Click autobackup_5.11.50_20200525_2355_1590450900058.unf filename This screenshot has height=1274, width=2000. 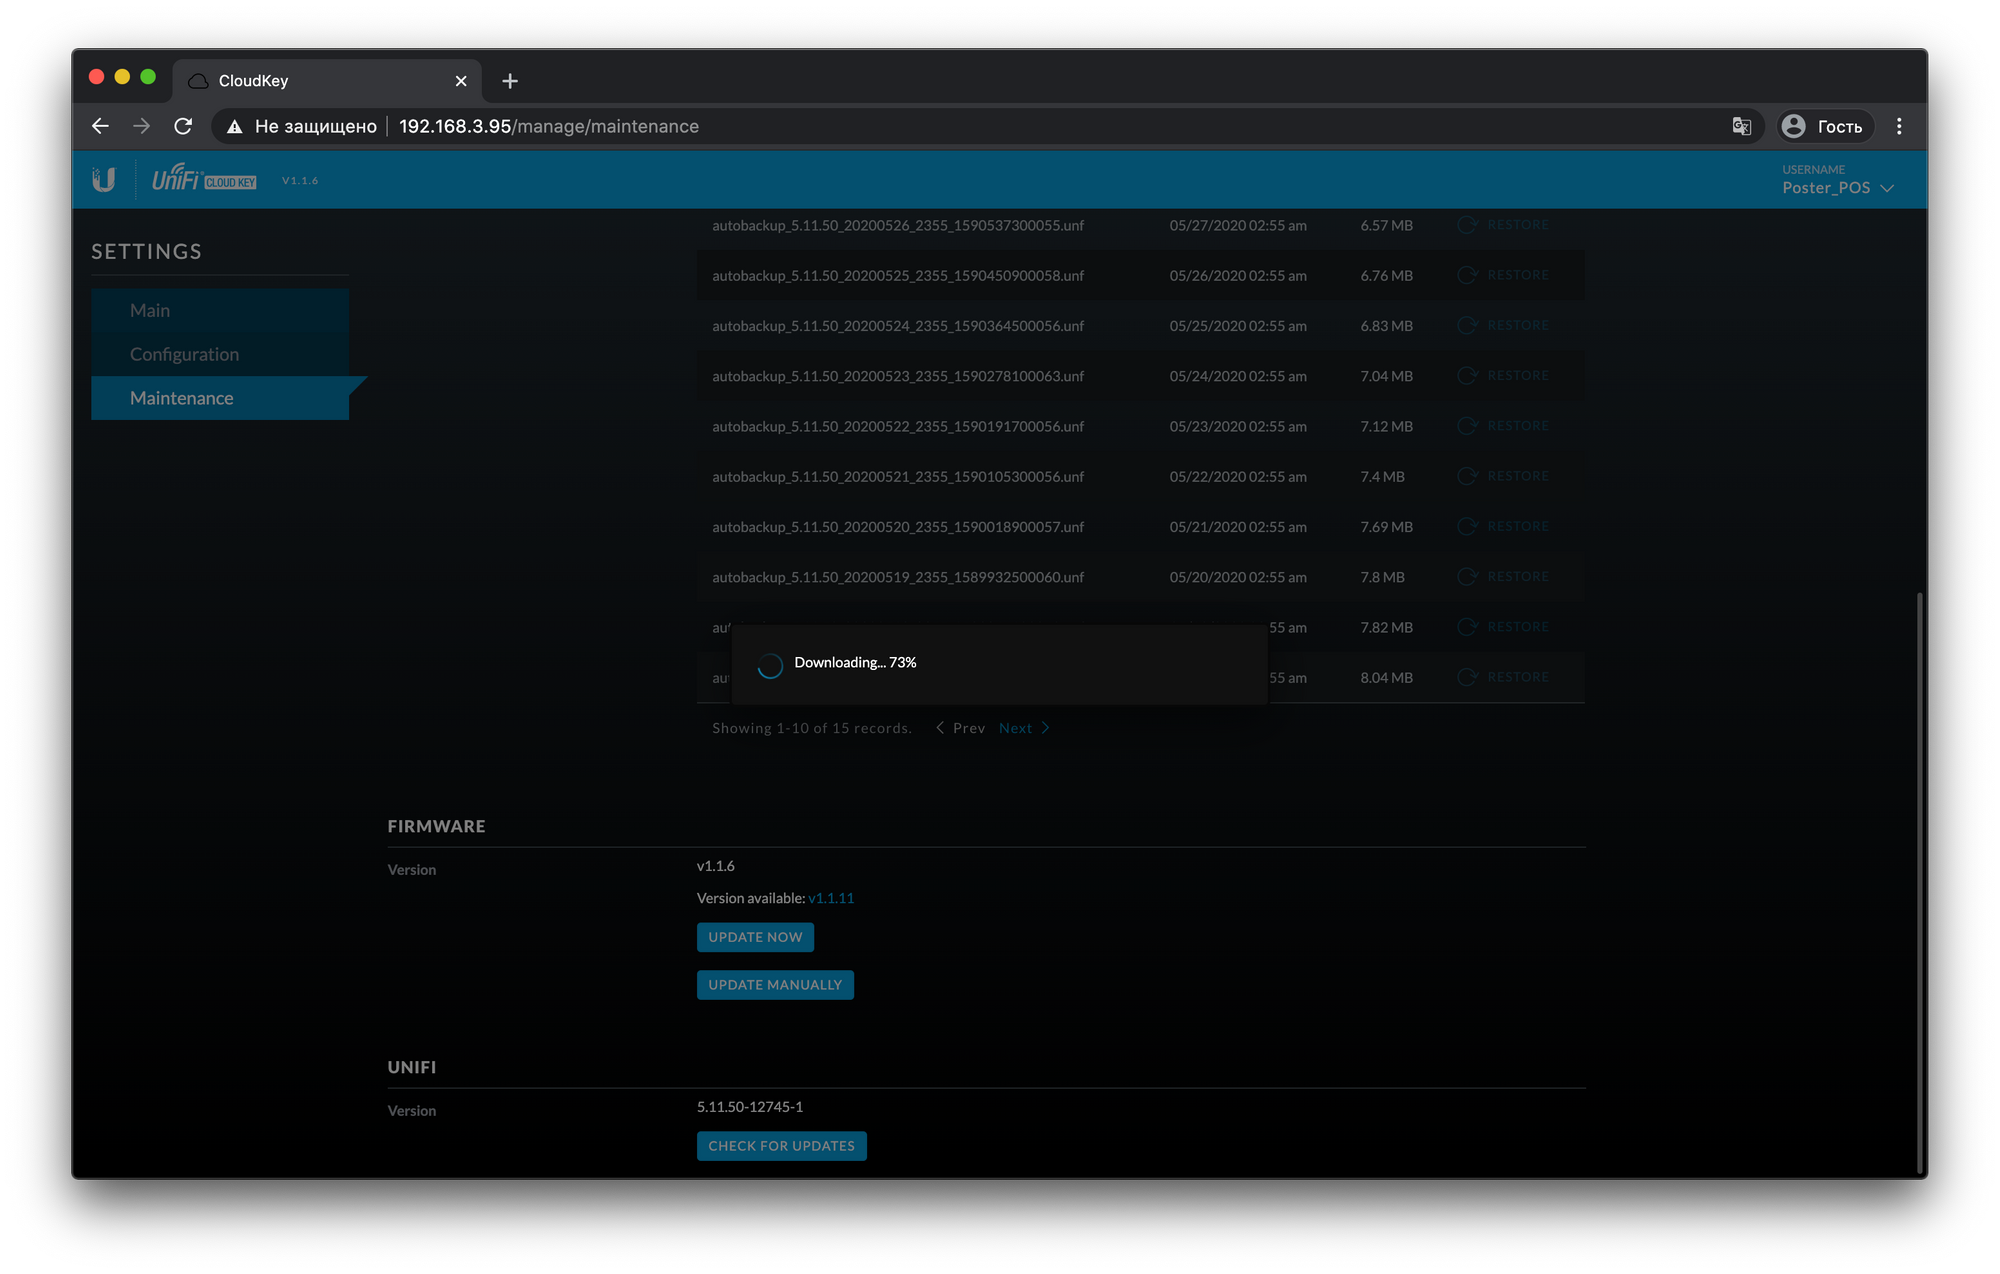pos(898,276)
